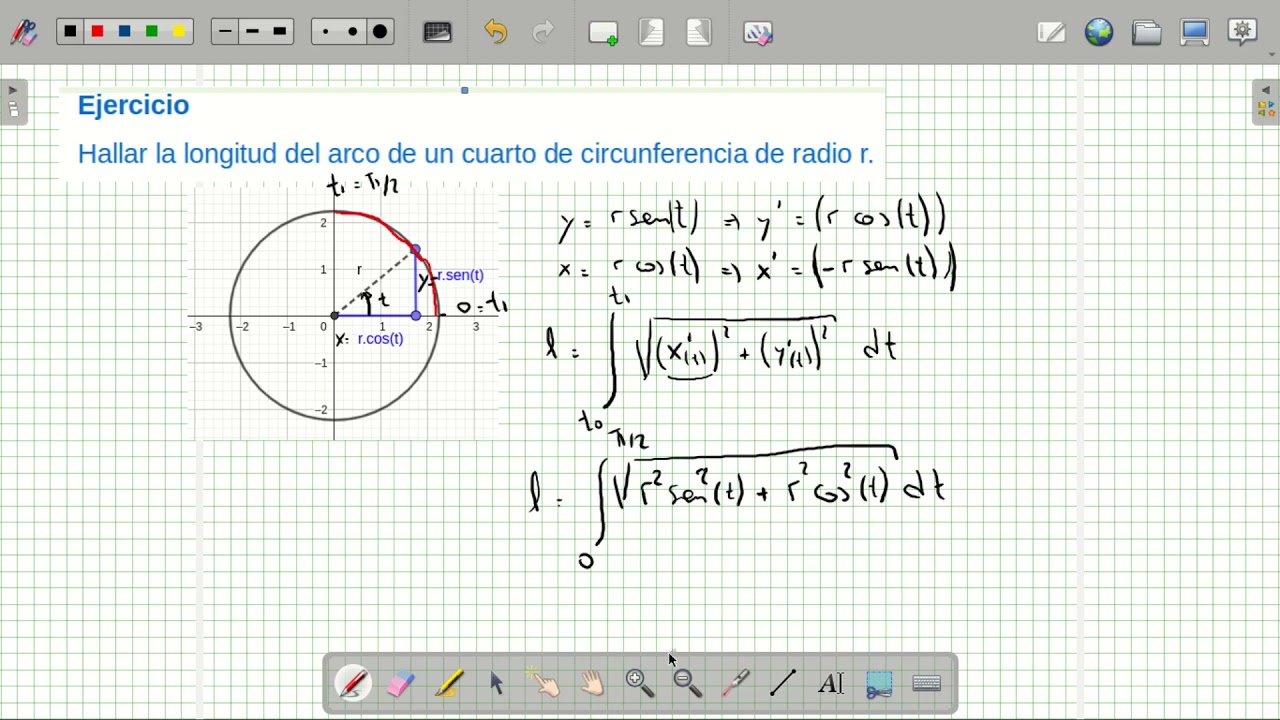This screenshot has height=720, width=1280.
Task: Show the virtual keyboard
Action: point(927,683)
